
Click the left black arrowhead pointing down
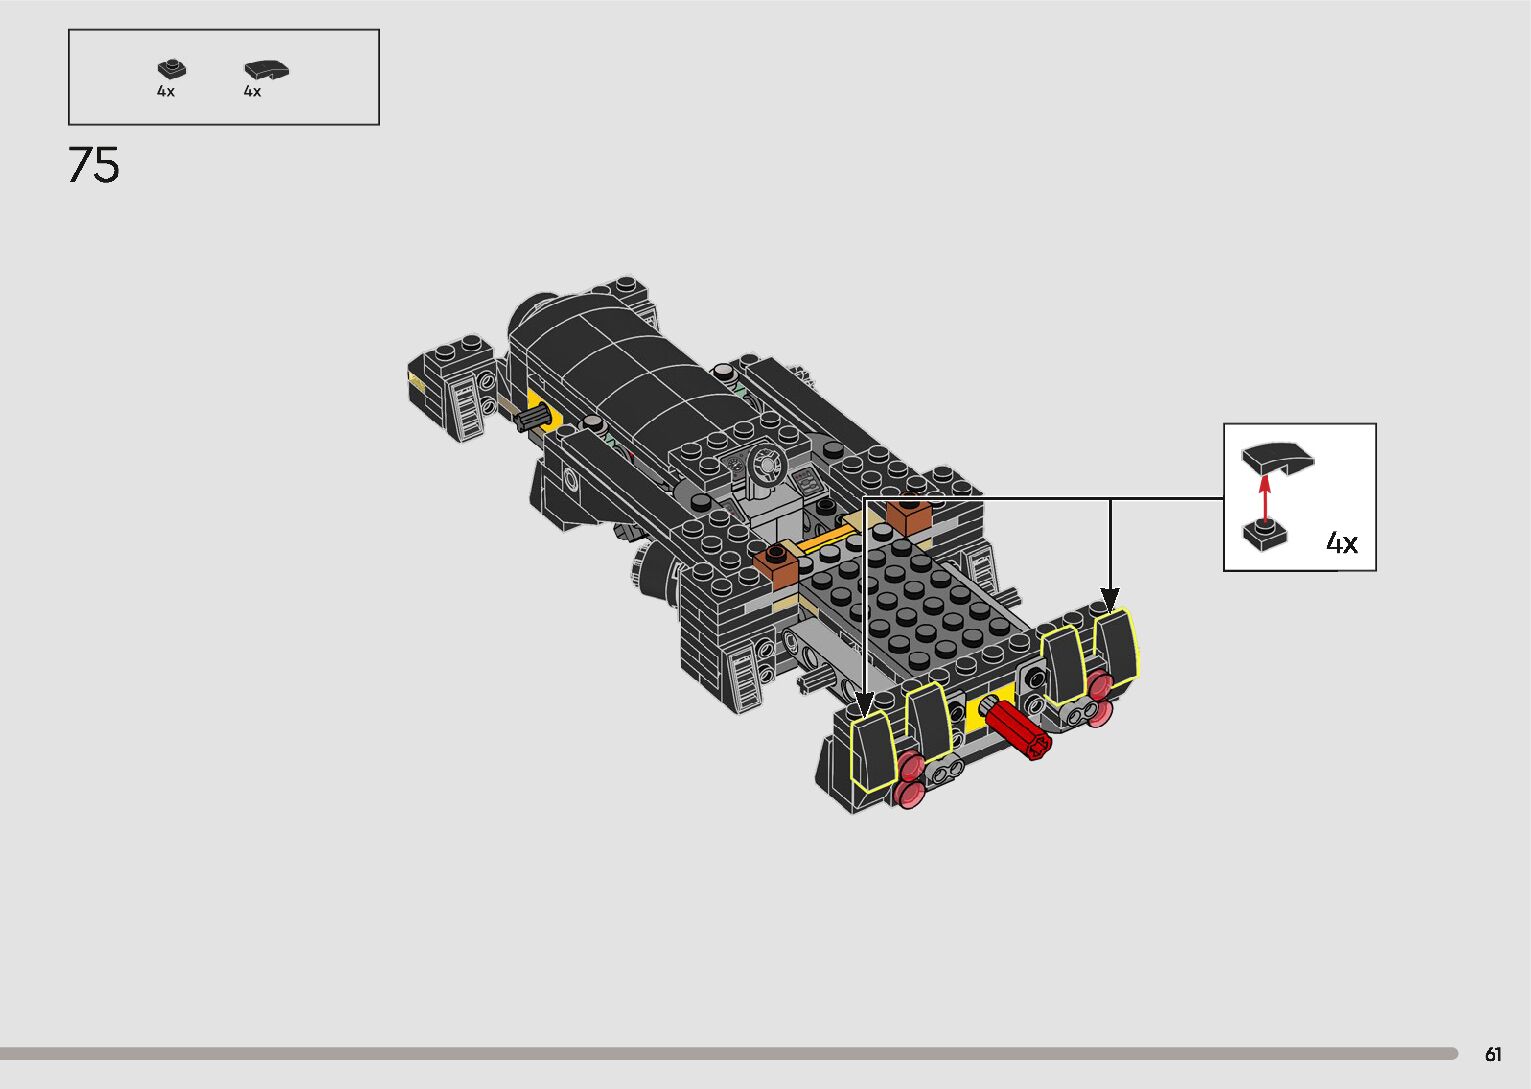click(864, 702)
